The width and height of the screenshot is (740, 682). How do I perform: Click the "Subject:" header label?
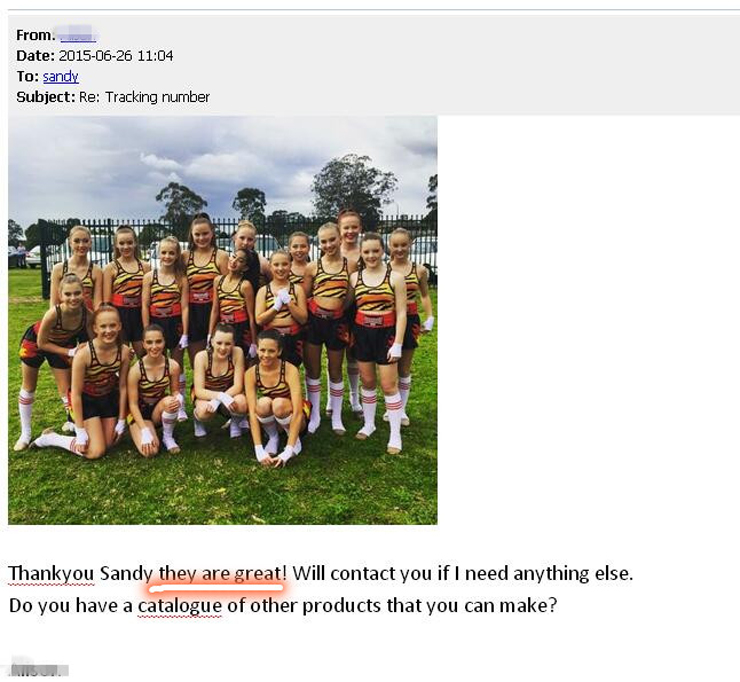click(46, 97)
